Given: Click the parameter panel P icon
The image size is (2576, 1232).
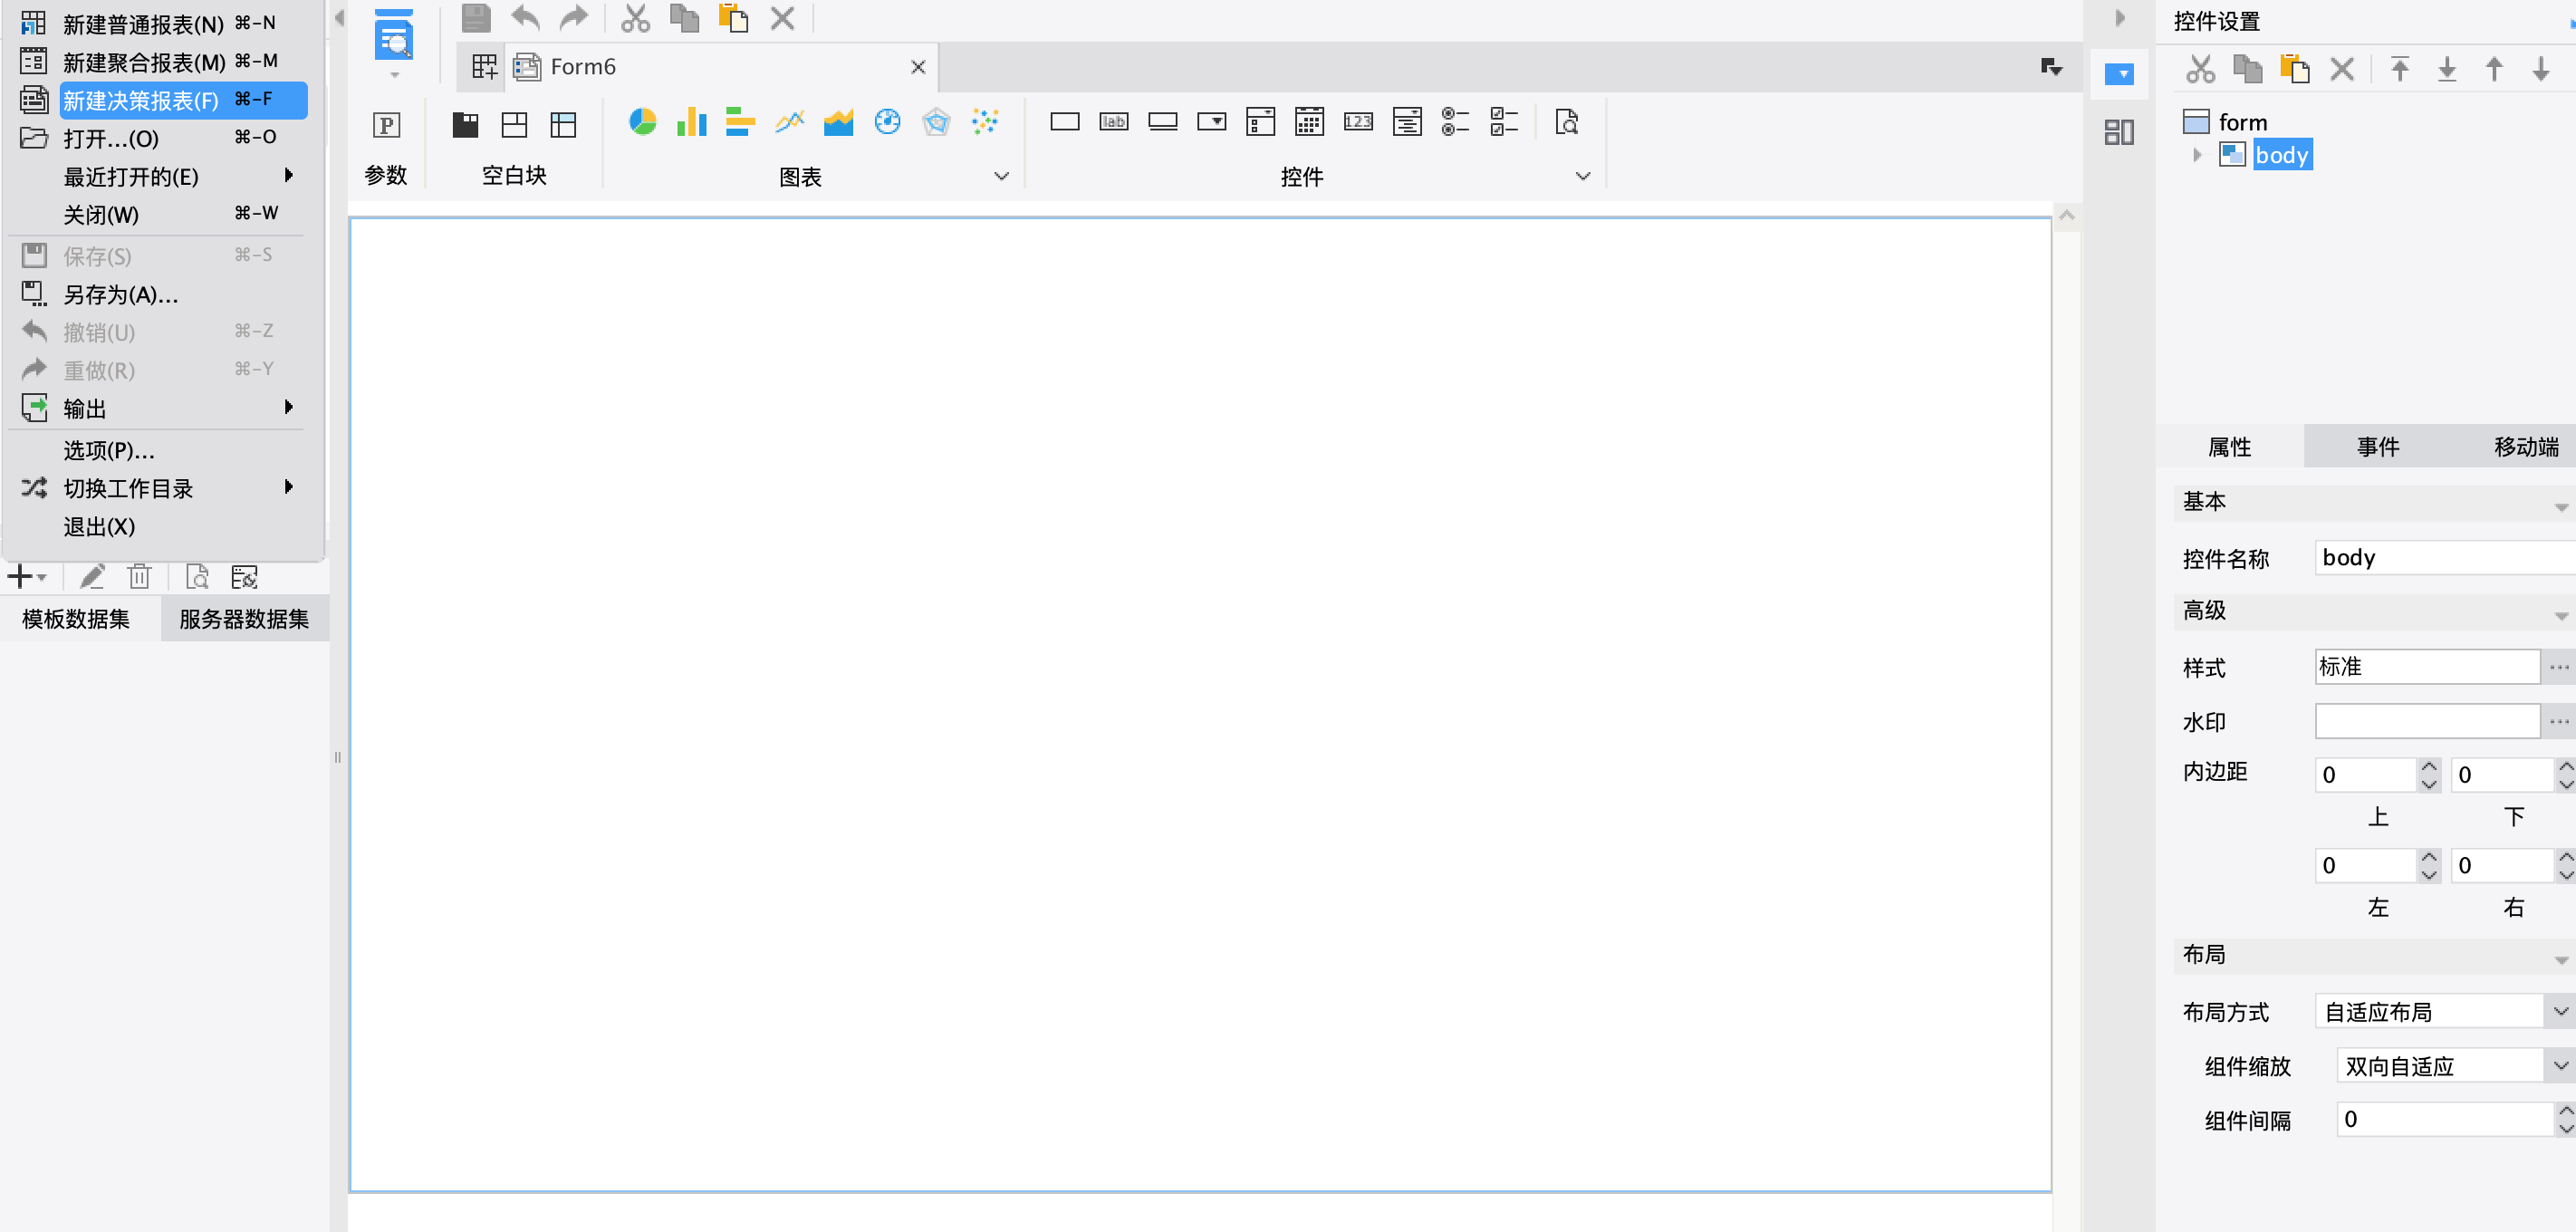Looking at the screenshot, I should coord(386,124).
